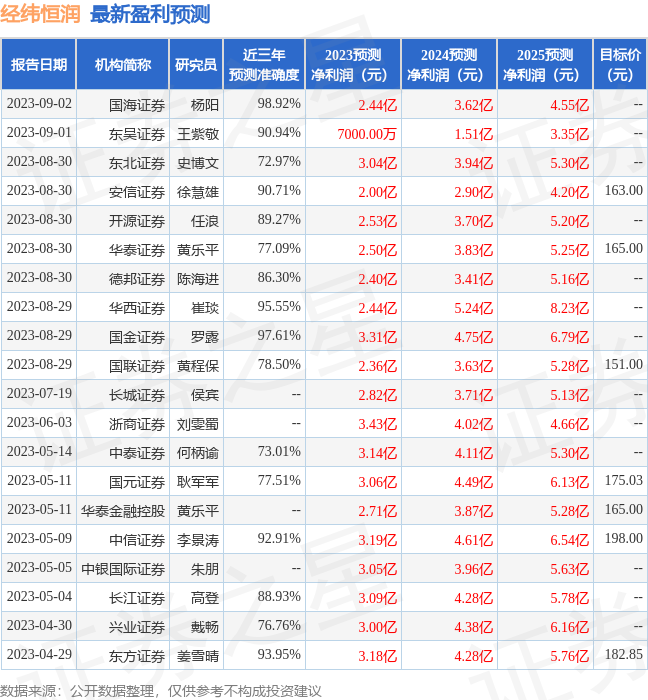The image size is (648, 700).
Task: Click accuracy value 77.09%
Action: tap(279, 249)
